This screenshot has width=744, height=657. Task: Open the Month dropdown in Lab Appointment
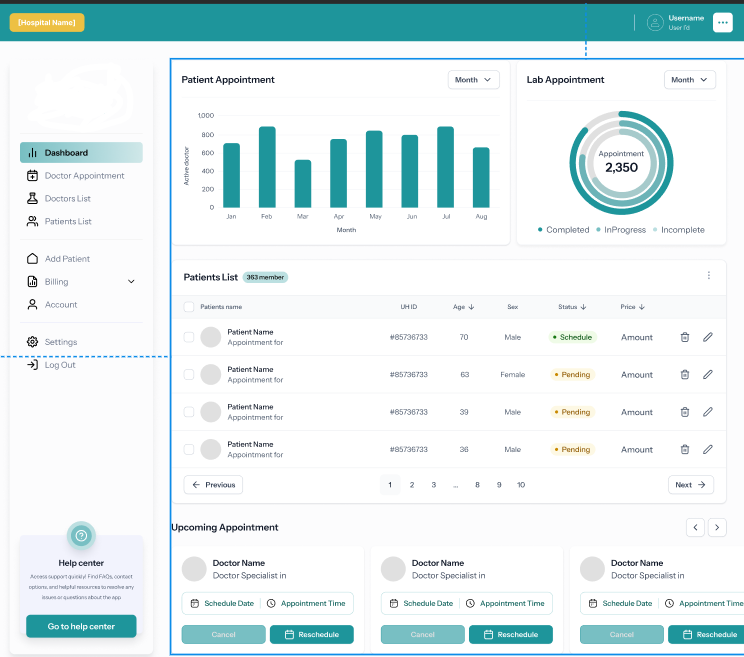pyautogui.click(x=690, y=80)
